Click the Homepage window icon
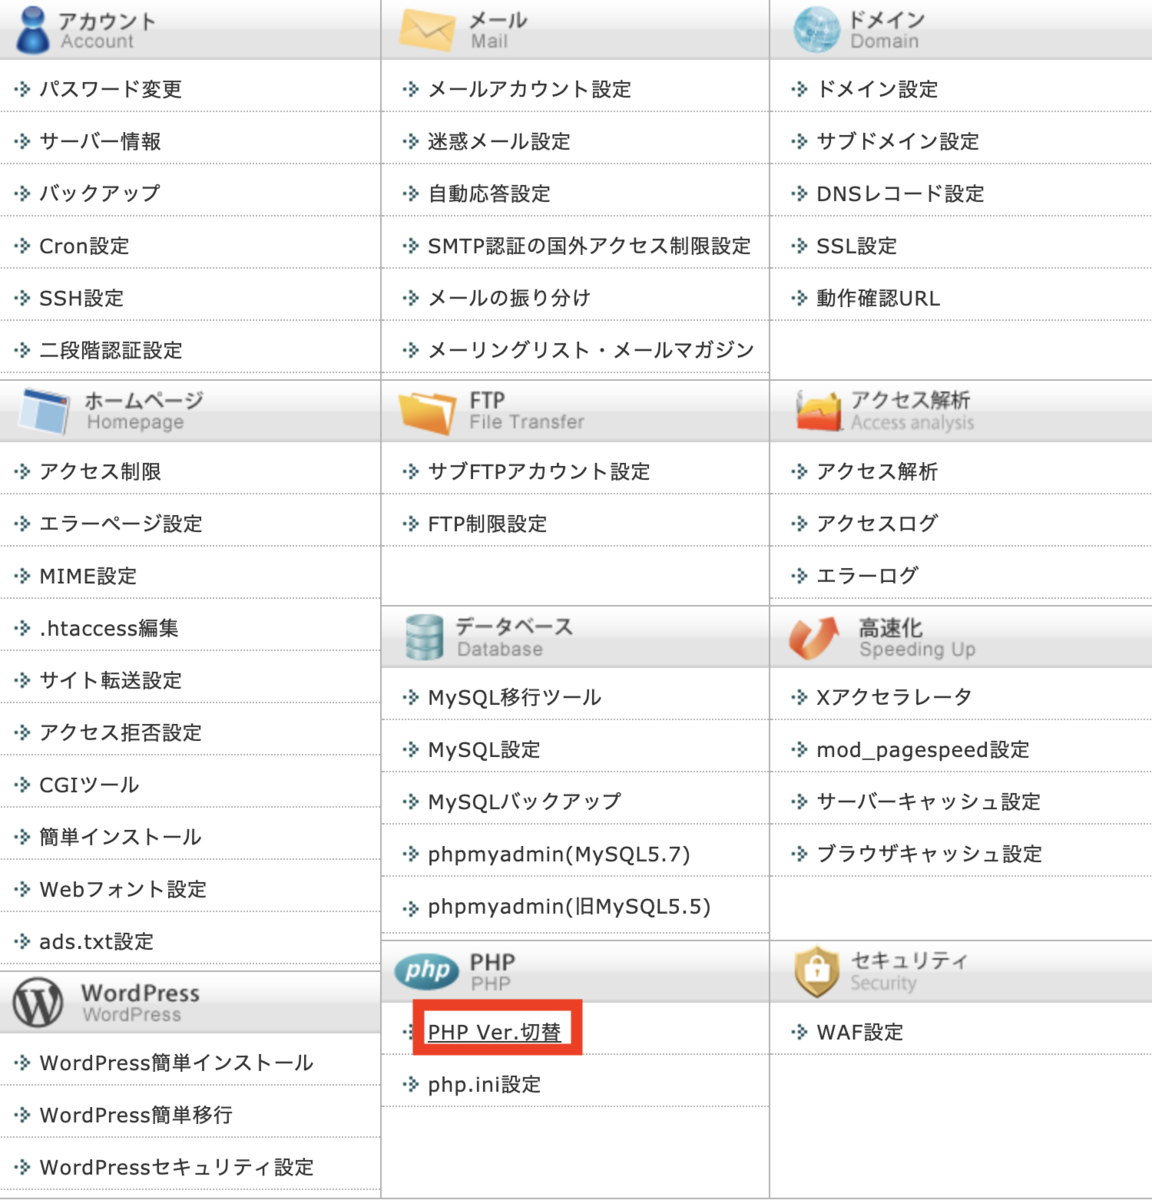Screen dimensions: 1152x1200 [45, 410]
